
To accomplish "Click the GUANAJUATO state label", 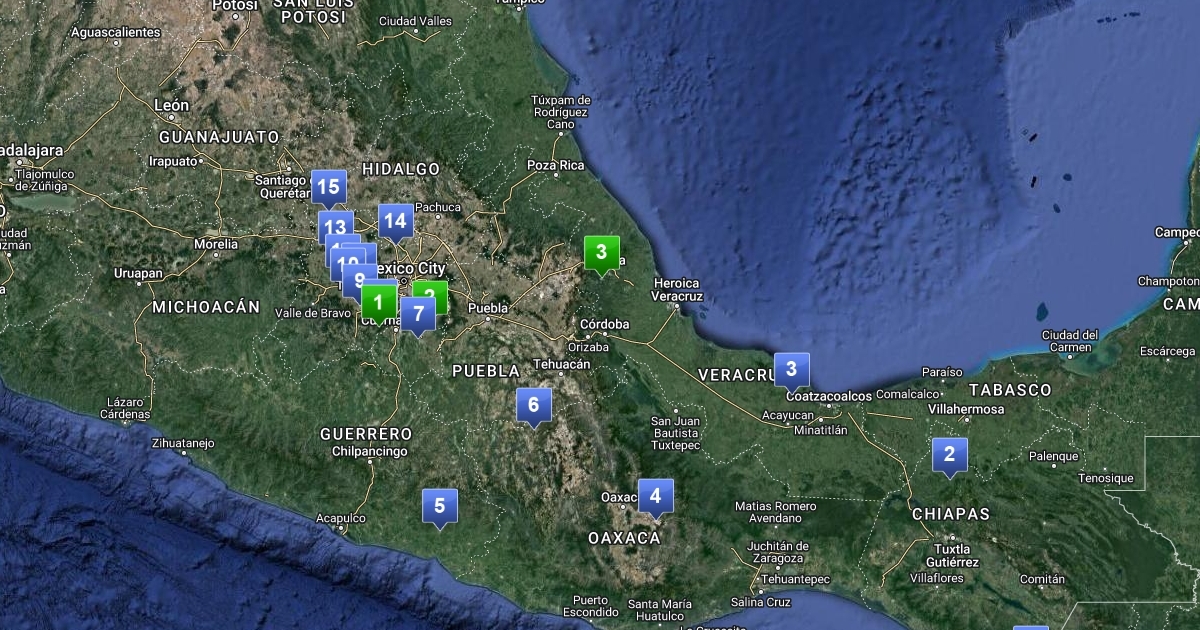I will point(219,136).
